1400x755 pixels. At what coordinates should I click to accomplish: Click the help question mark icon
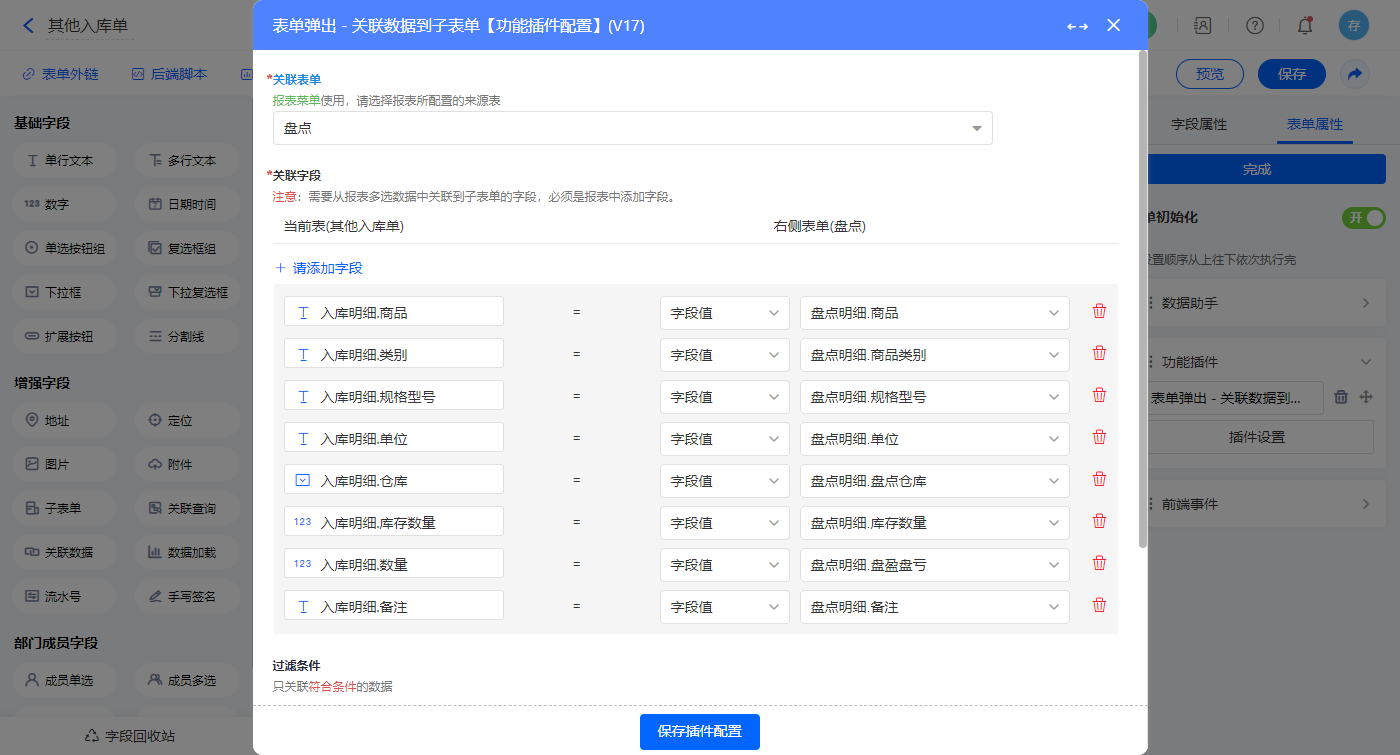pos(1255,26)
